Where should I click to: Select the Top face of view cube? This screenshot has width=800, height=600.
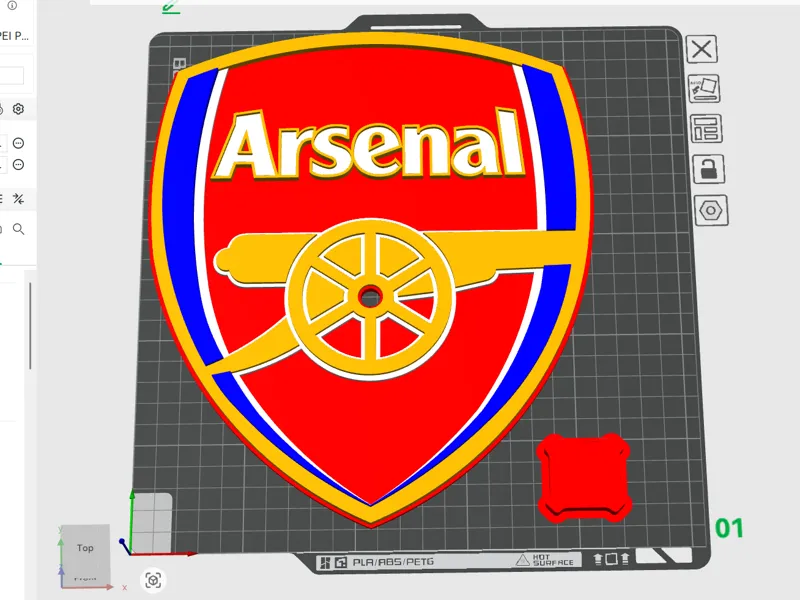(85, 548)
